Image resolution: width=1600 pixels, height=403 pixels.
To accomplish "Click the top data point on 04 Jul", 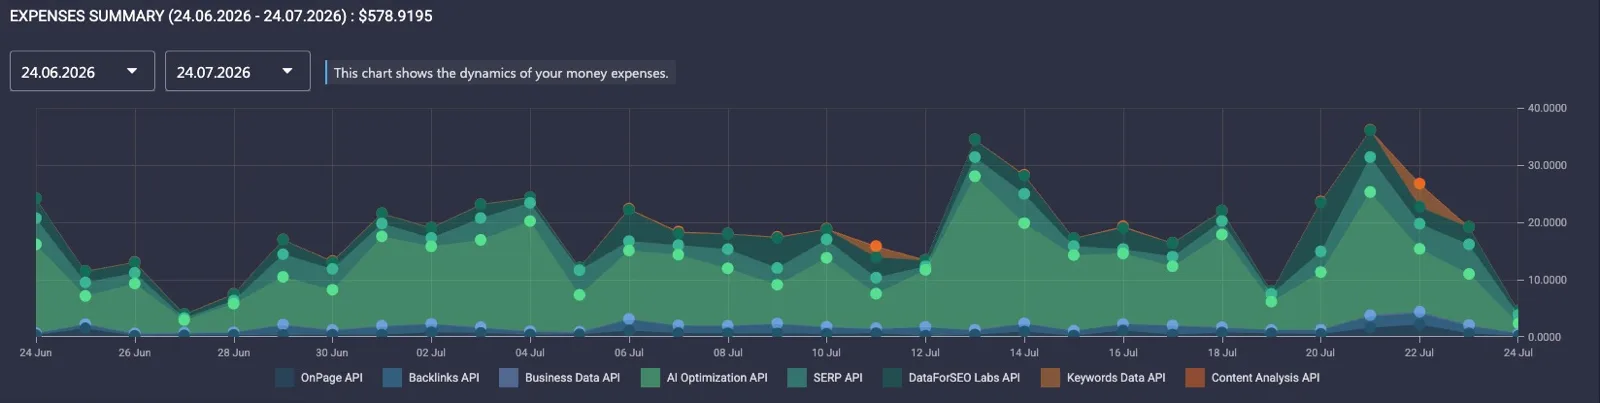I will click(x=530, y=198).
